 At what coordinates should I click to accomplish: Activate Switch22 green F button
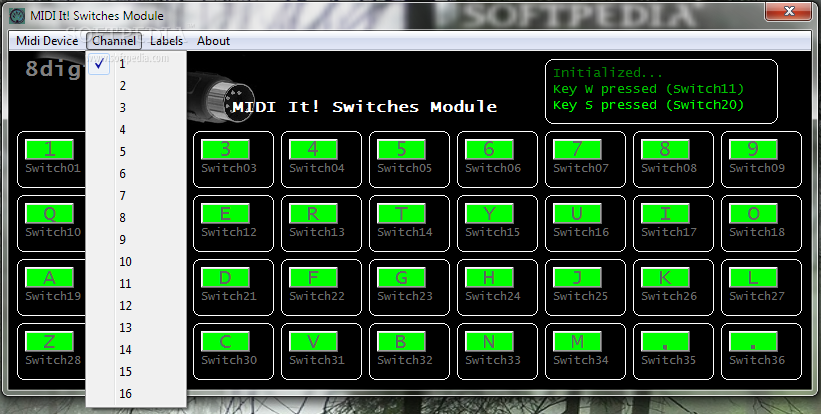[313, 277]
